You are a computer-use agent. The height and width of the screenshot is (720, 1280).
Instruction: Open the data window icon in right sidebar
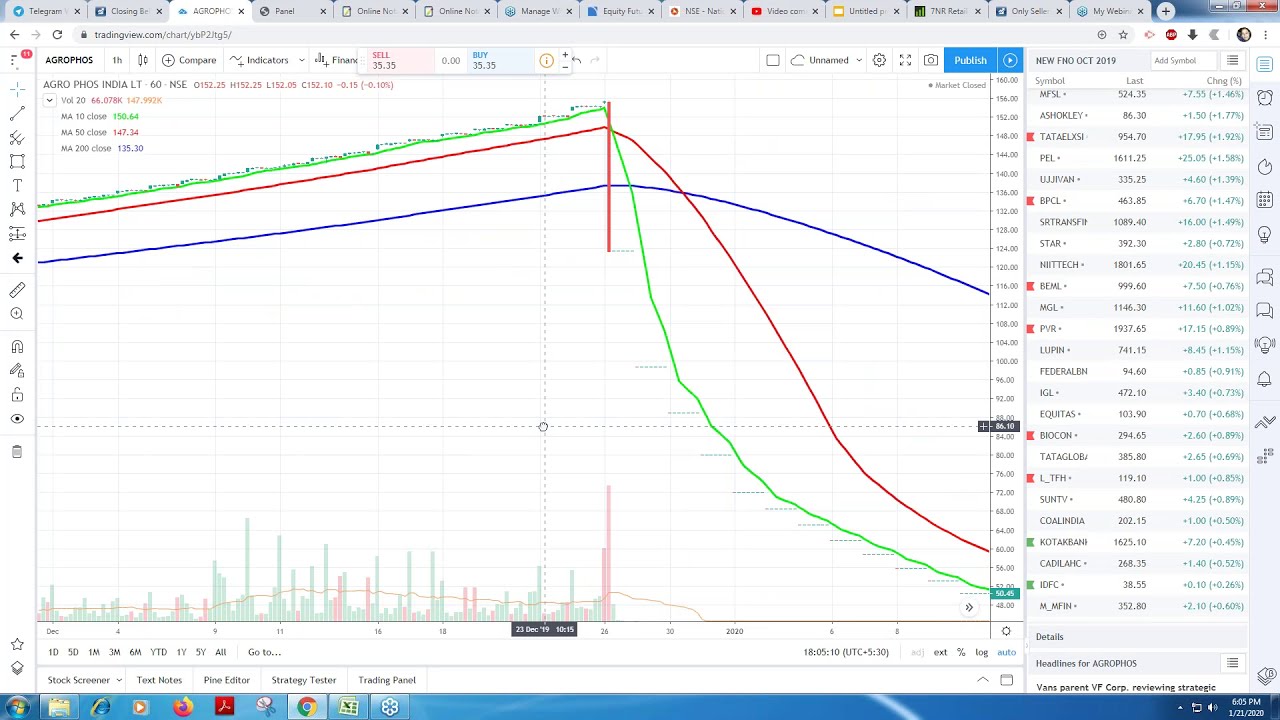(1265, 132)
